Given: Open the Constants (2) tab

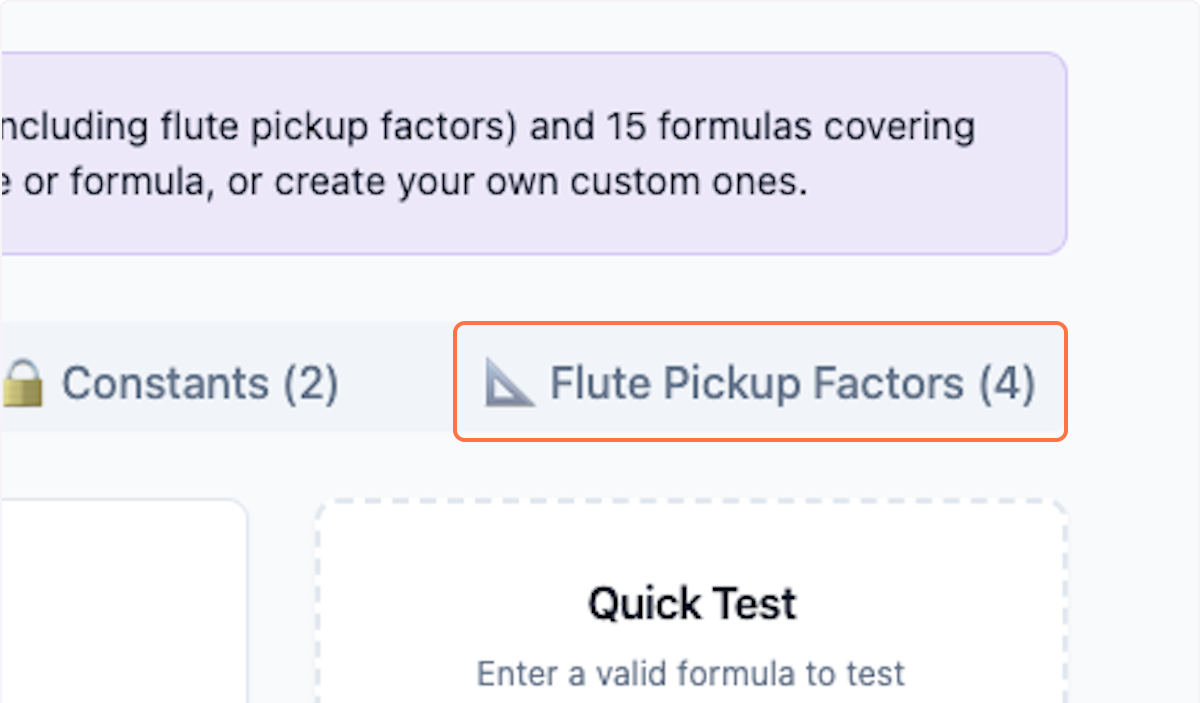Looking at the screenshot, I should pos(170,383).
